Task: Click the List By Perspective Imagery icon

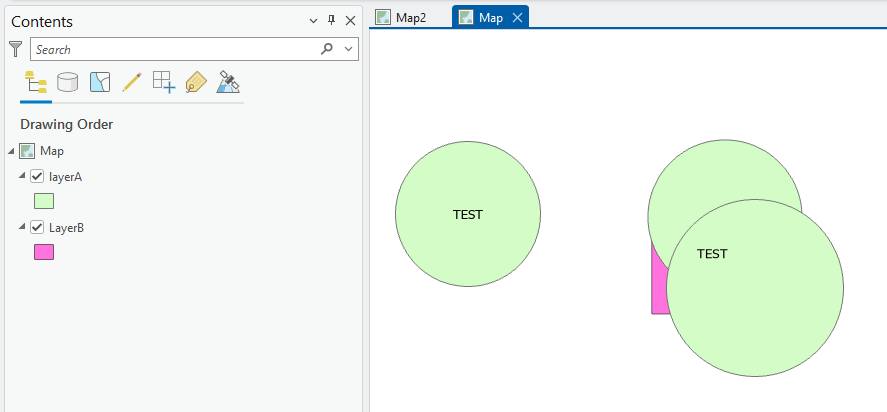Action: point(228,83)
